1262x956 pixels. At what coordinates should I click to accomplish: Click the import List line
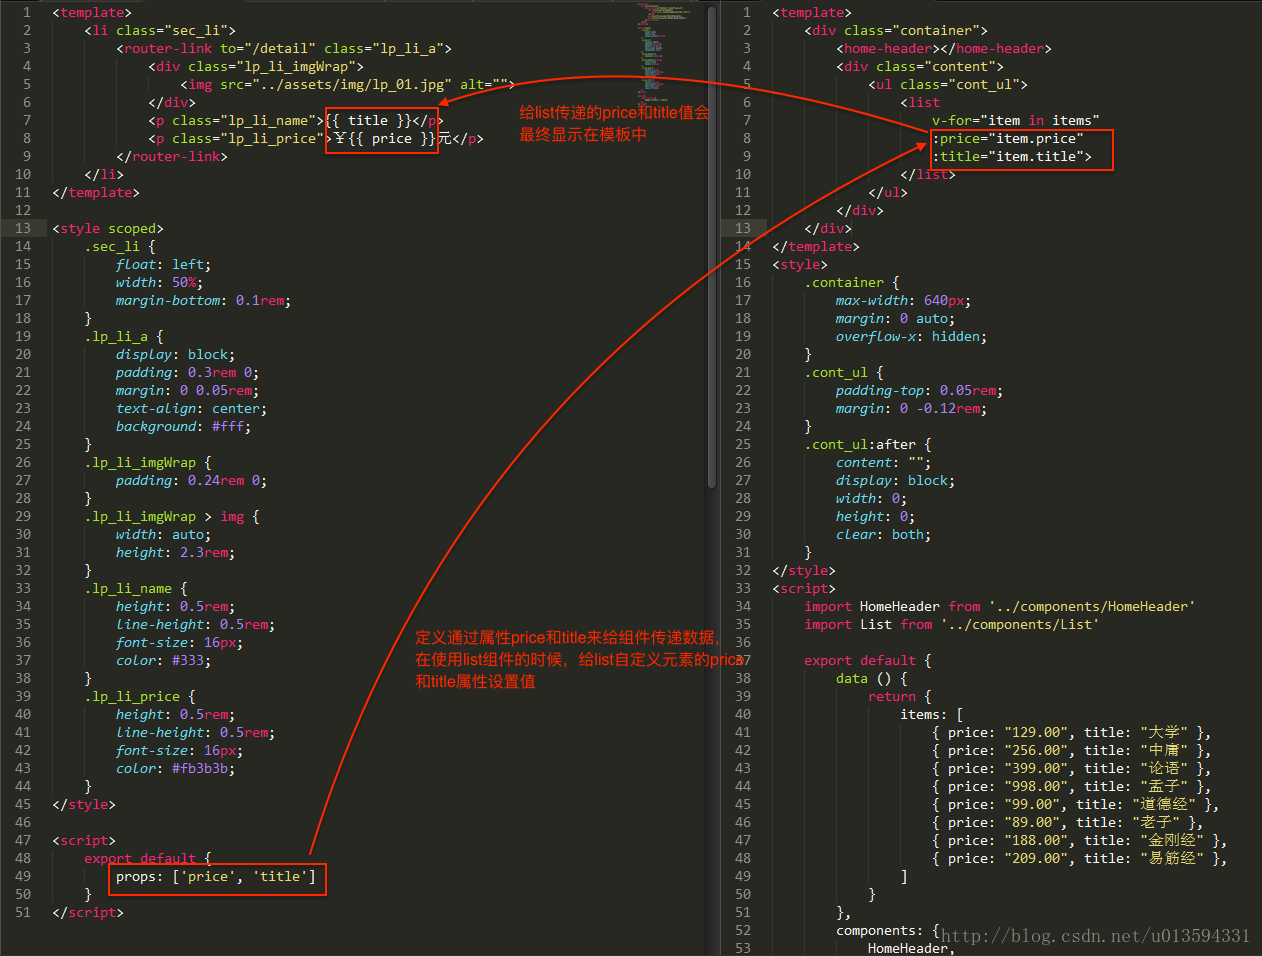(x=952, y=624)
